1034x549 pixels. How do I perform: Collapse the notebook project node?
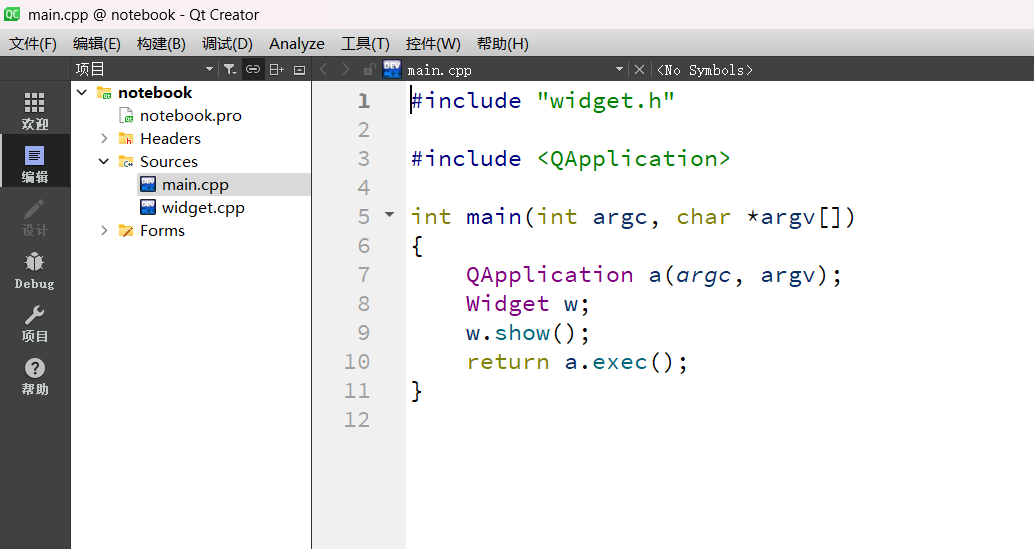[x=82, y=92]
